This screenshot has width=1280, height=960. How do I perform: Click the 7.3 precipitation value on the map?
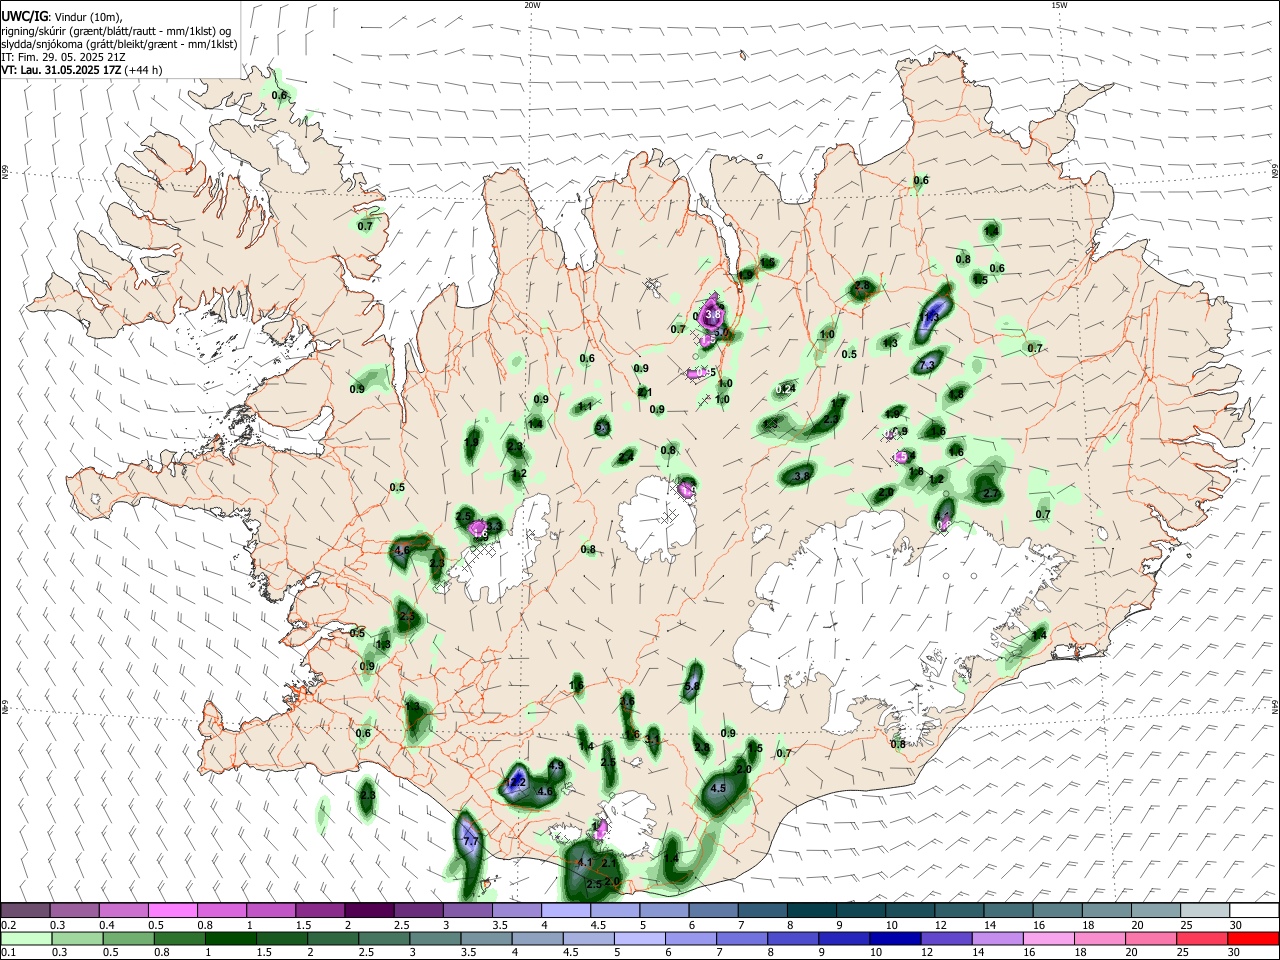[926, 365]
